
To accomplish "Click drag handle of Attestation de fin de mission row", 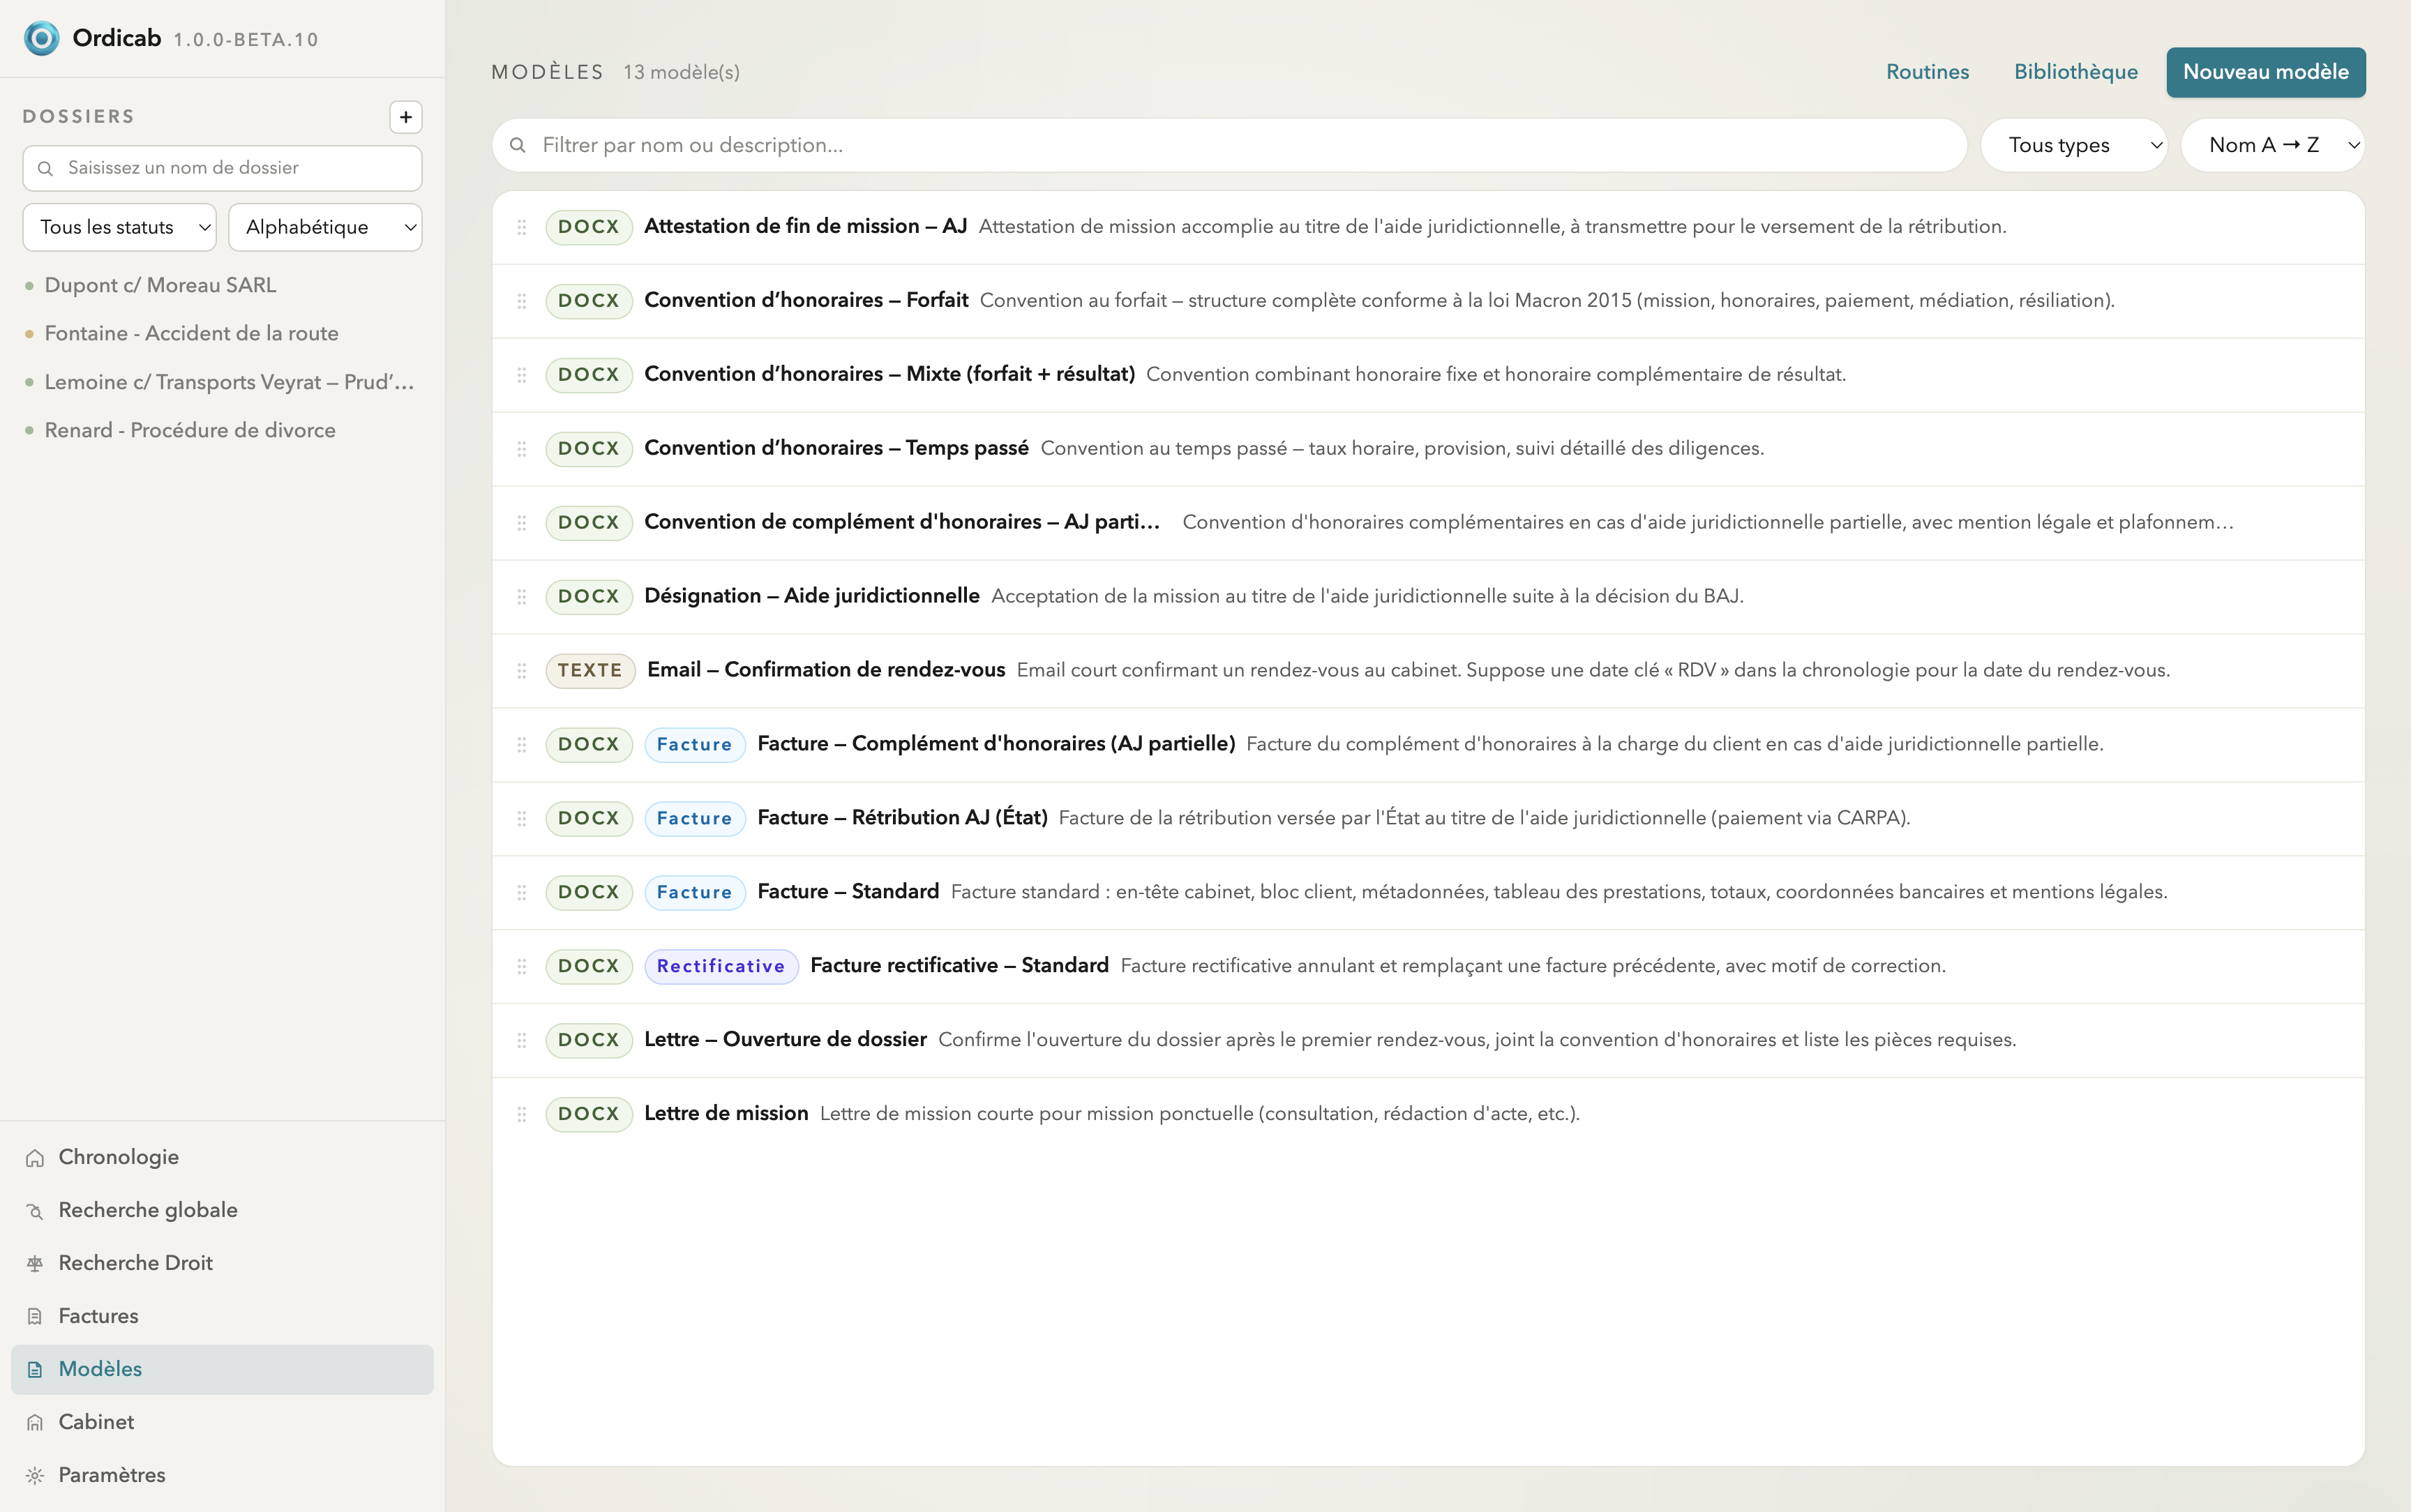I will click(x=521, y=227).
